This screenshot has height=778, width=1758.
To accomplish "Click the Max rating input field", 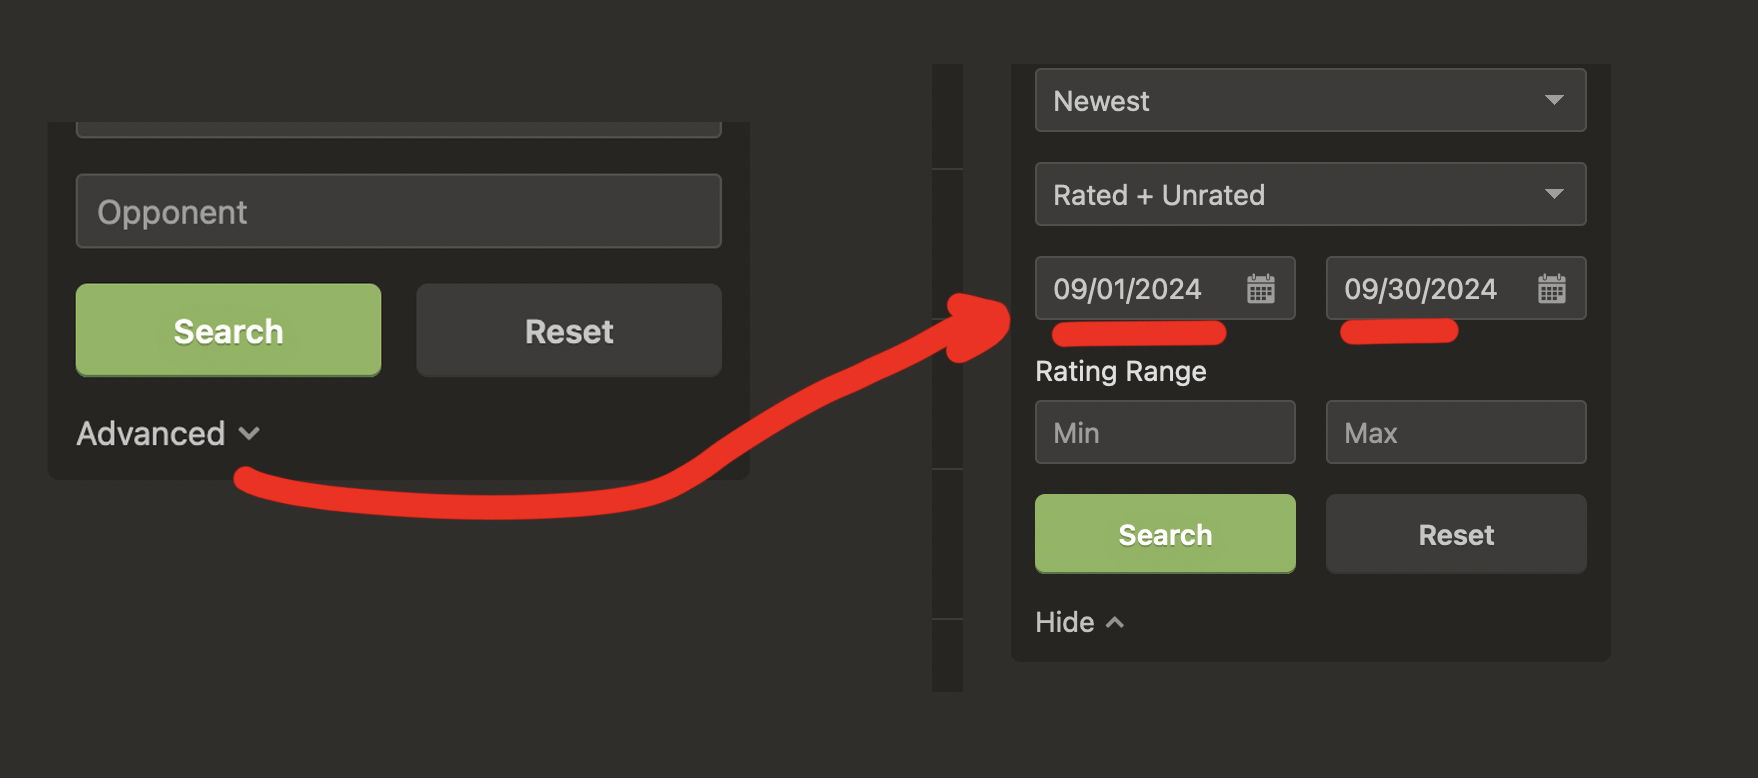I will tap(1455, 432).
